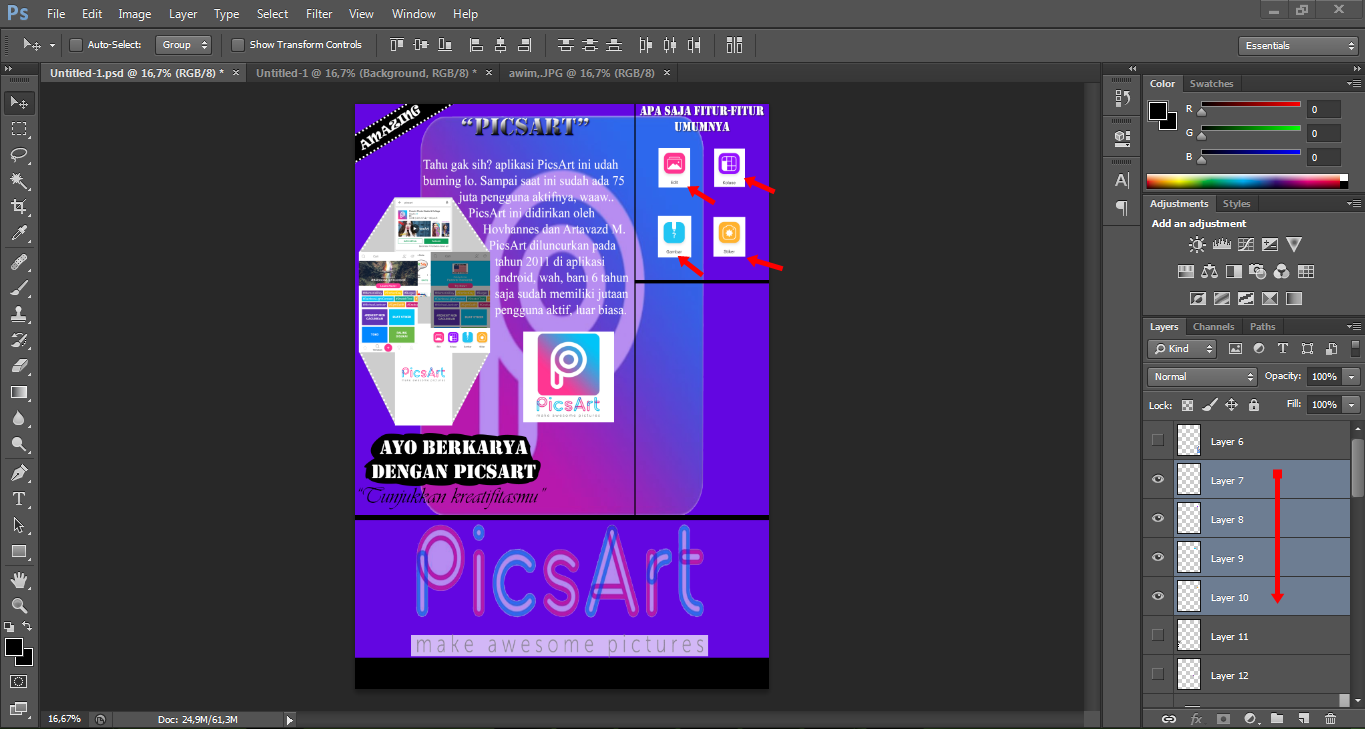Viewport: 1365px width, 729px height.
Task: Select the Dodge tool
Action: click(19, 444)
